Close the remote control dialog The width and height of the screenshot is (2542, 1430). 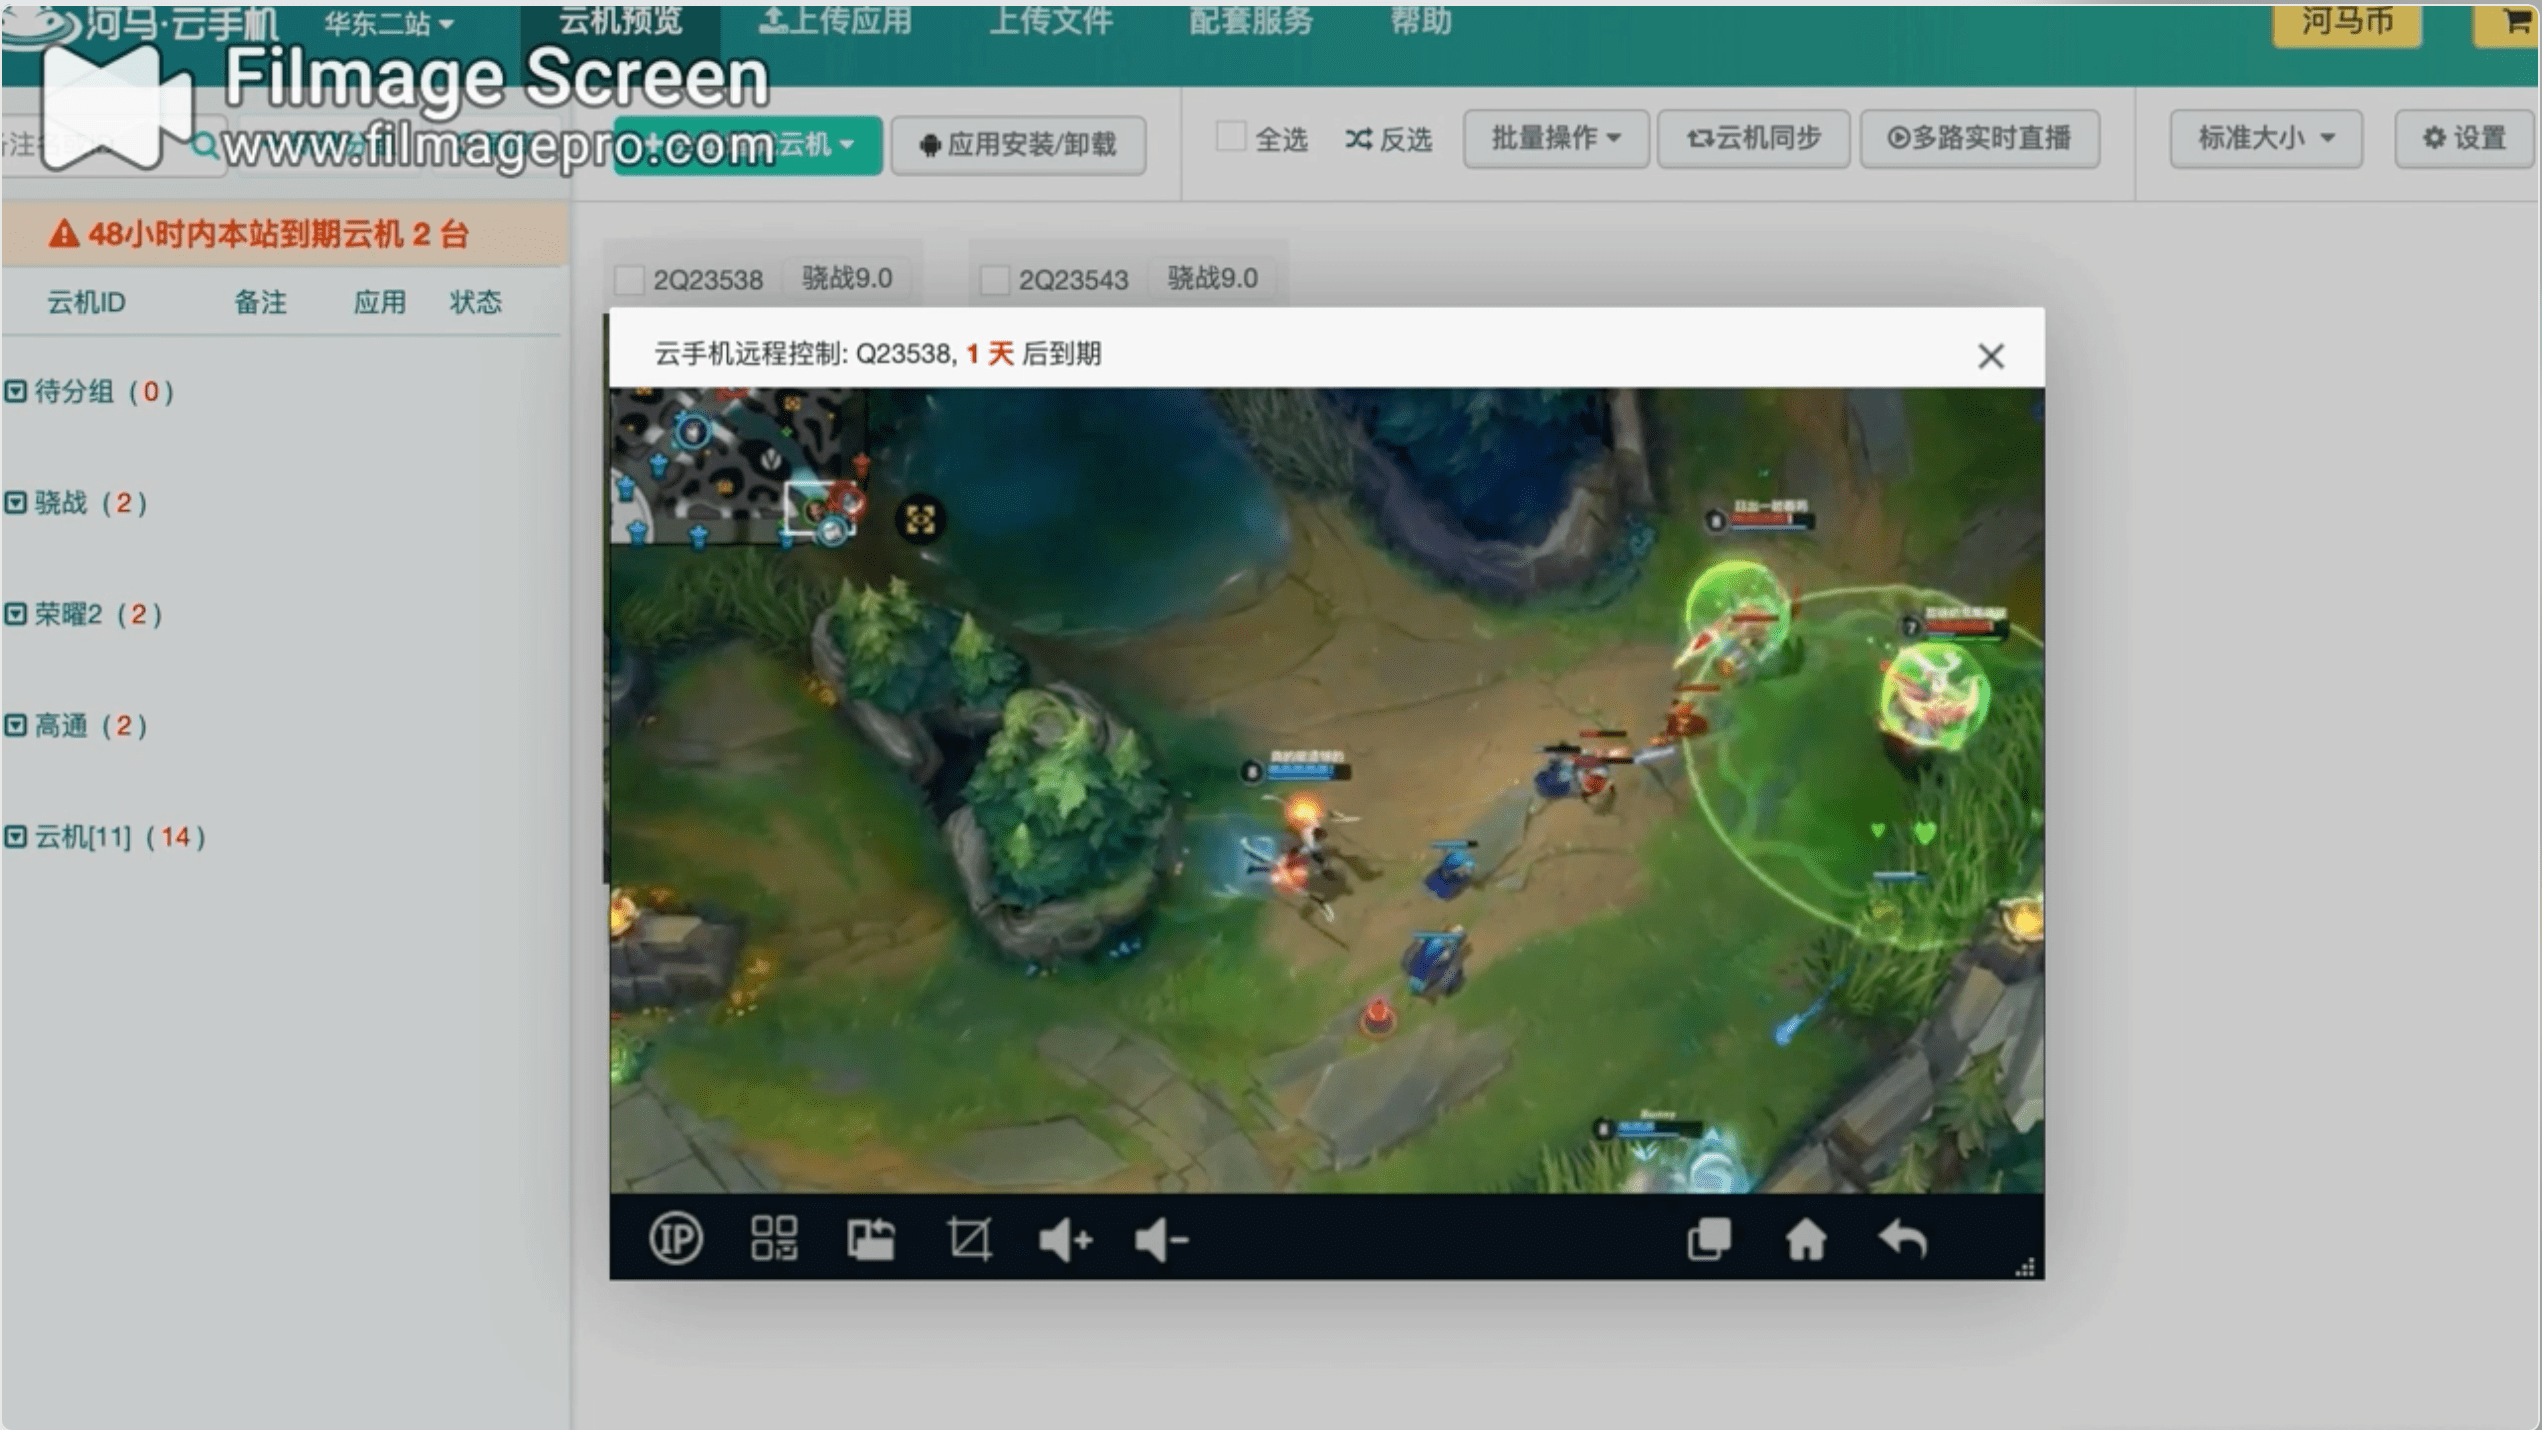pos(1990,356)
